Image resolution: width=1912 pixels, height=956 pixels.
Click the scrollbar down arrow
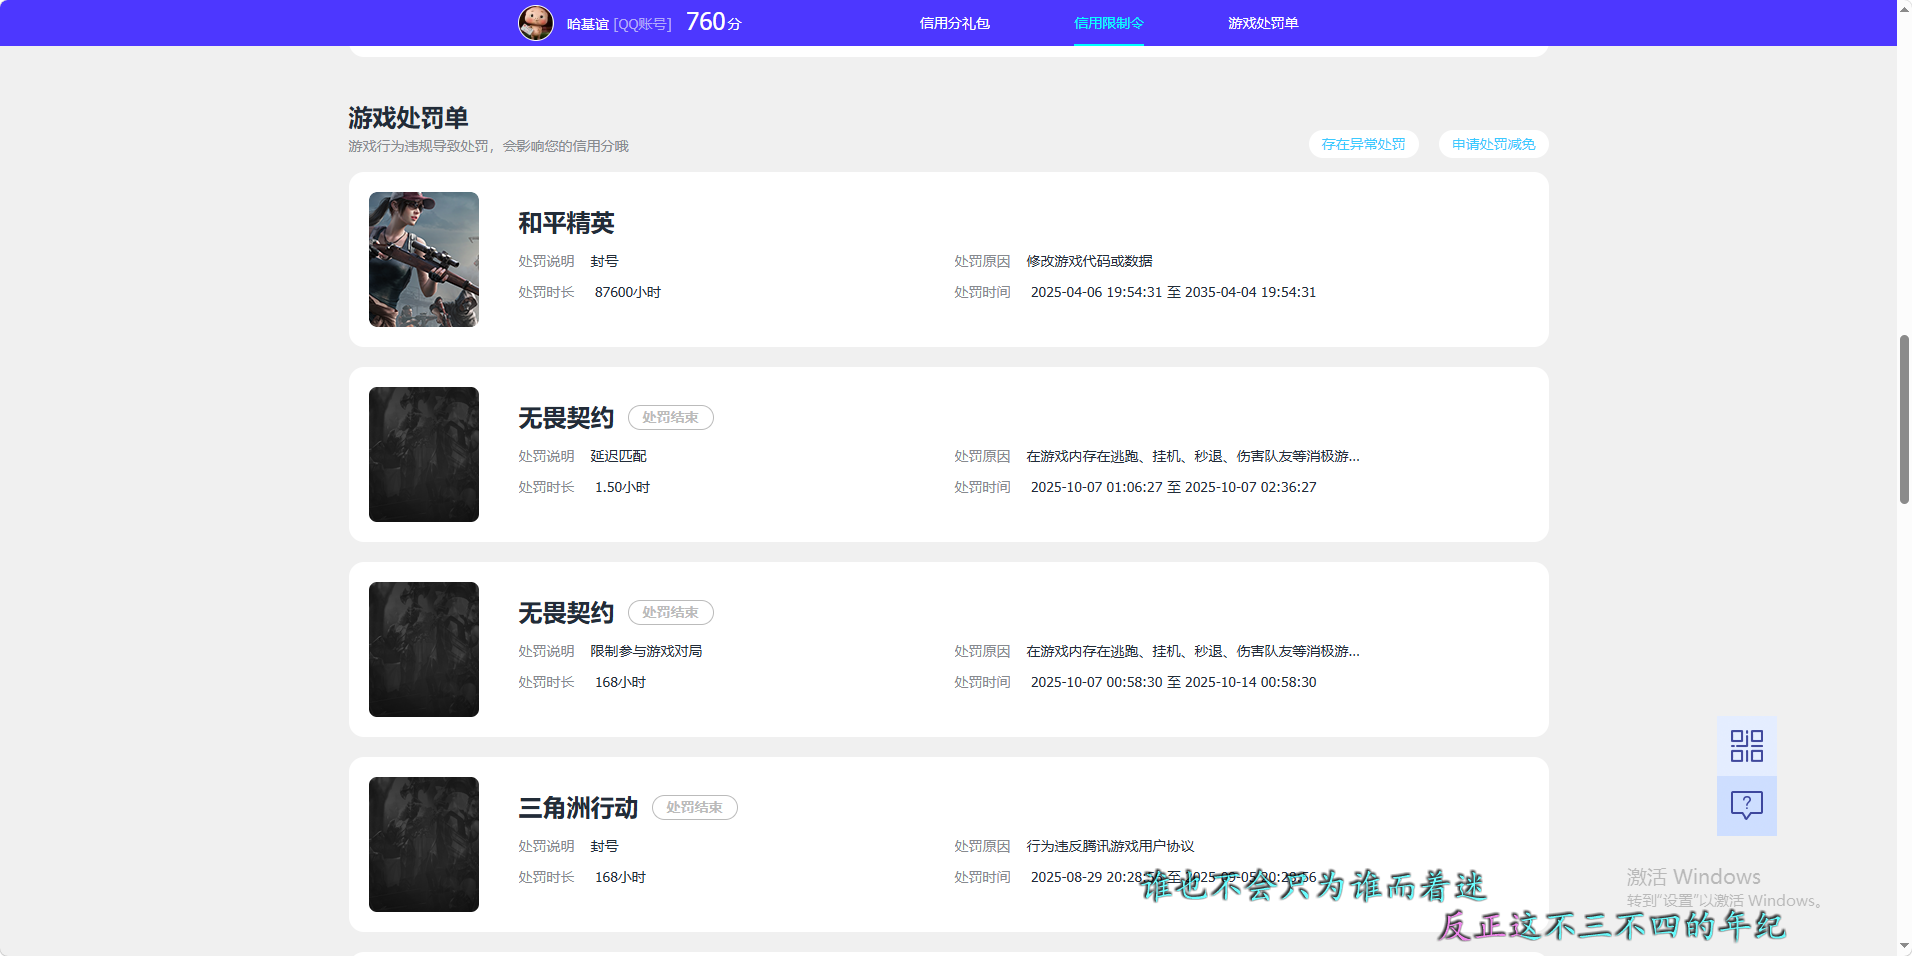[1904, 947]
